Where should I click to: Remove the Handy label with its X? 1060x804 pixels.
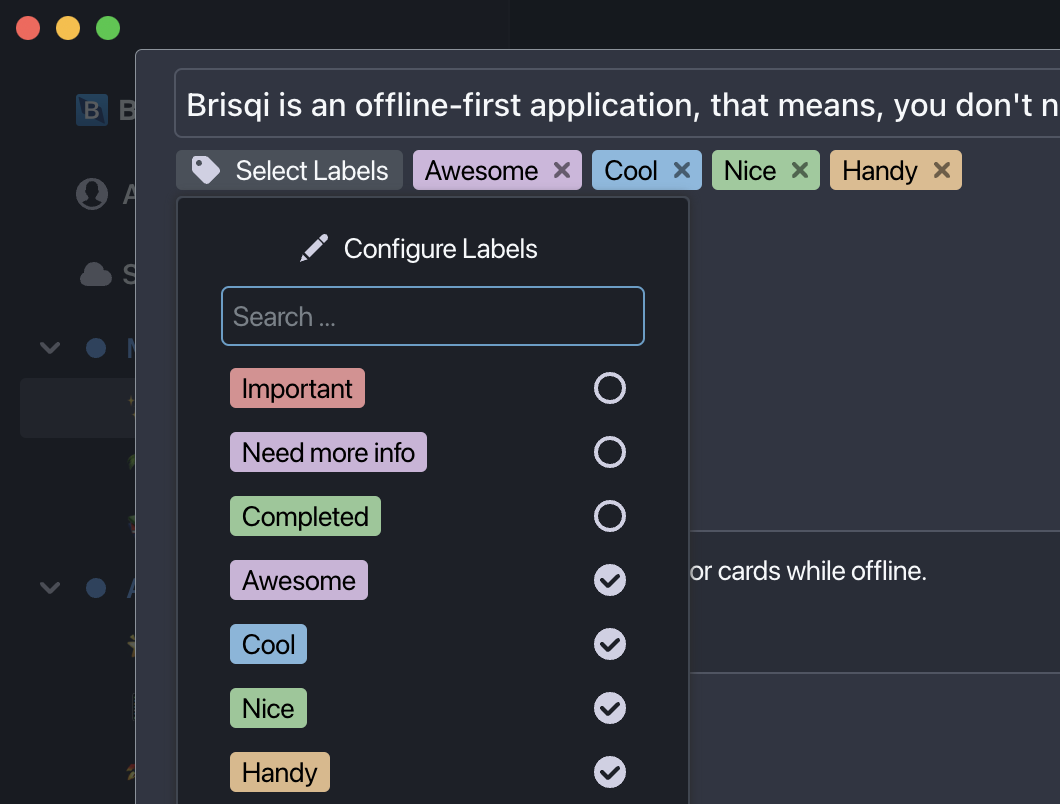[x=942, y=170]
